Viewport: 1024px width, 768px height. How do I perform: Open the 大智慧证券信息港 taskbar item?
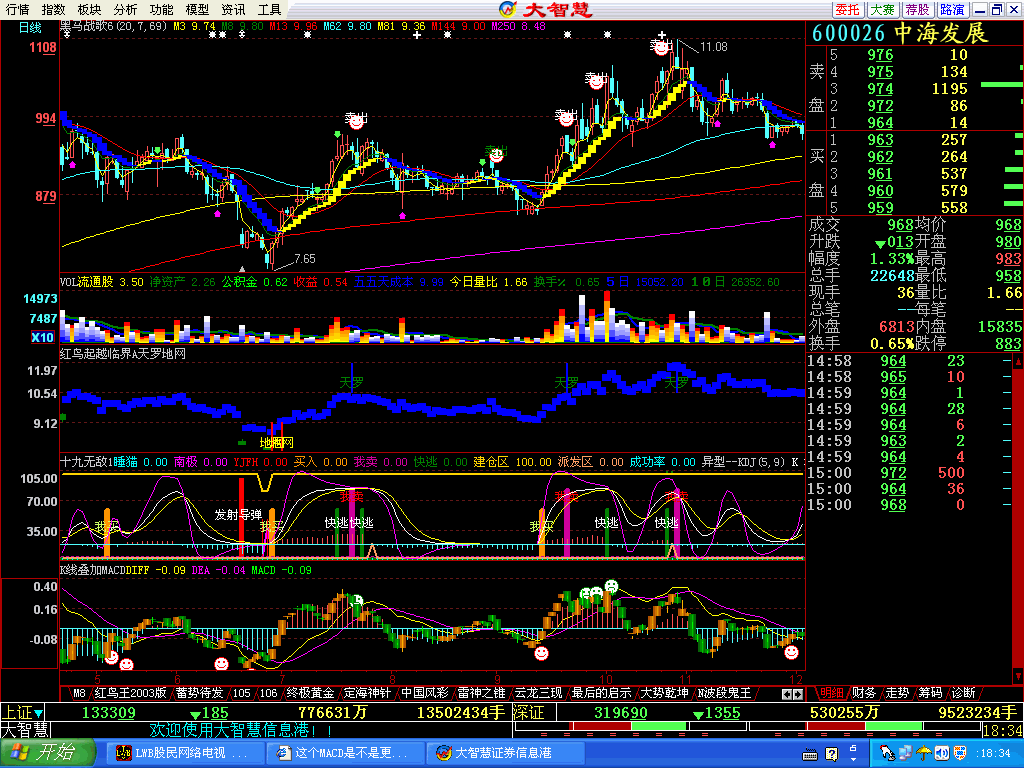503,753
